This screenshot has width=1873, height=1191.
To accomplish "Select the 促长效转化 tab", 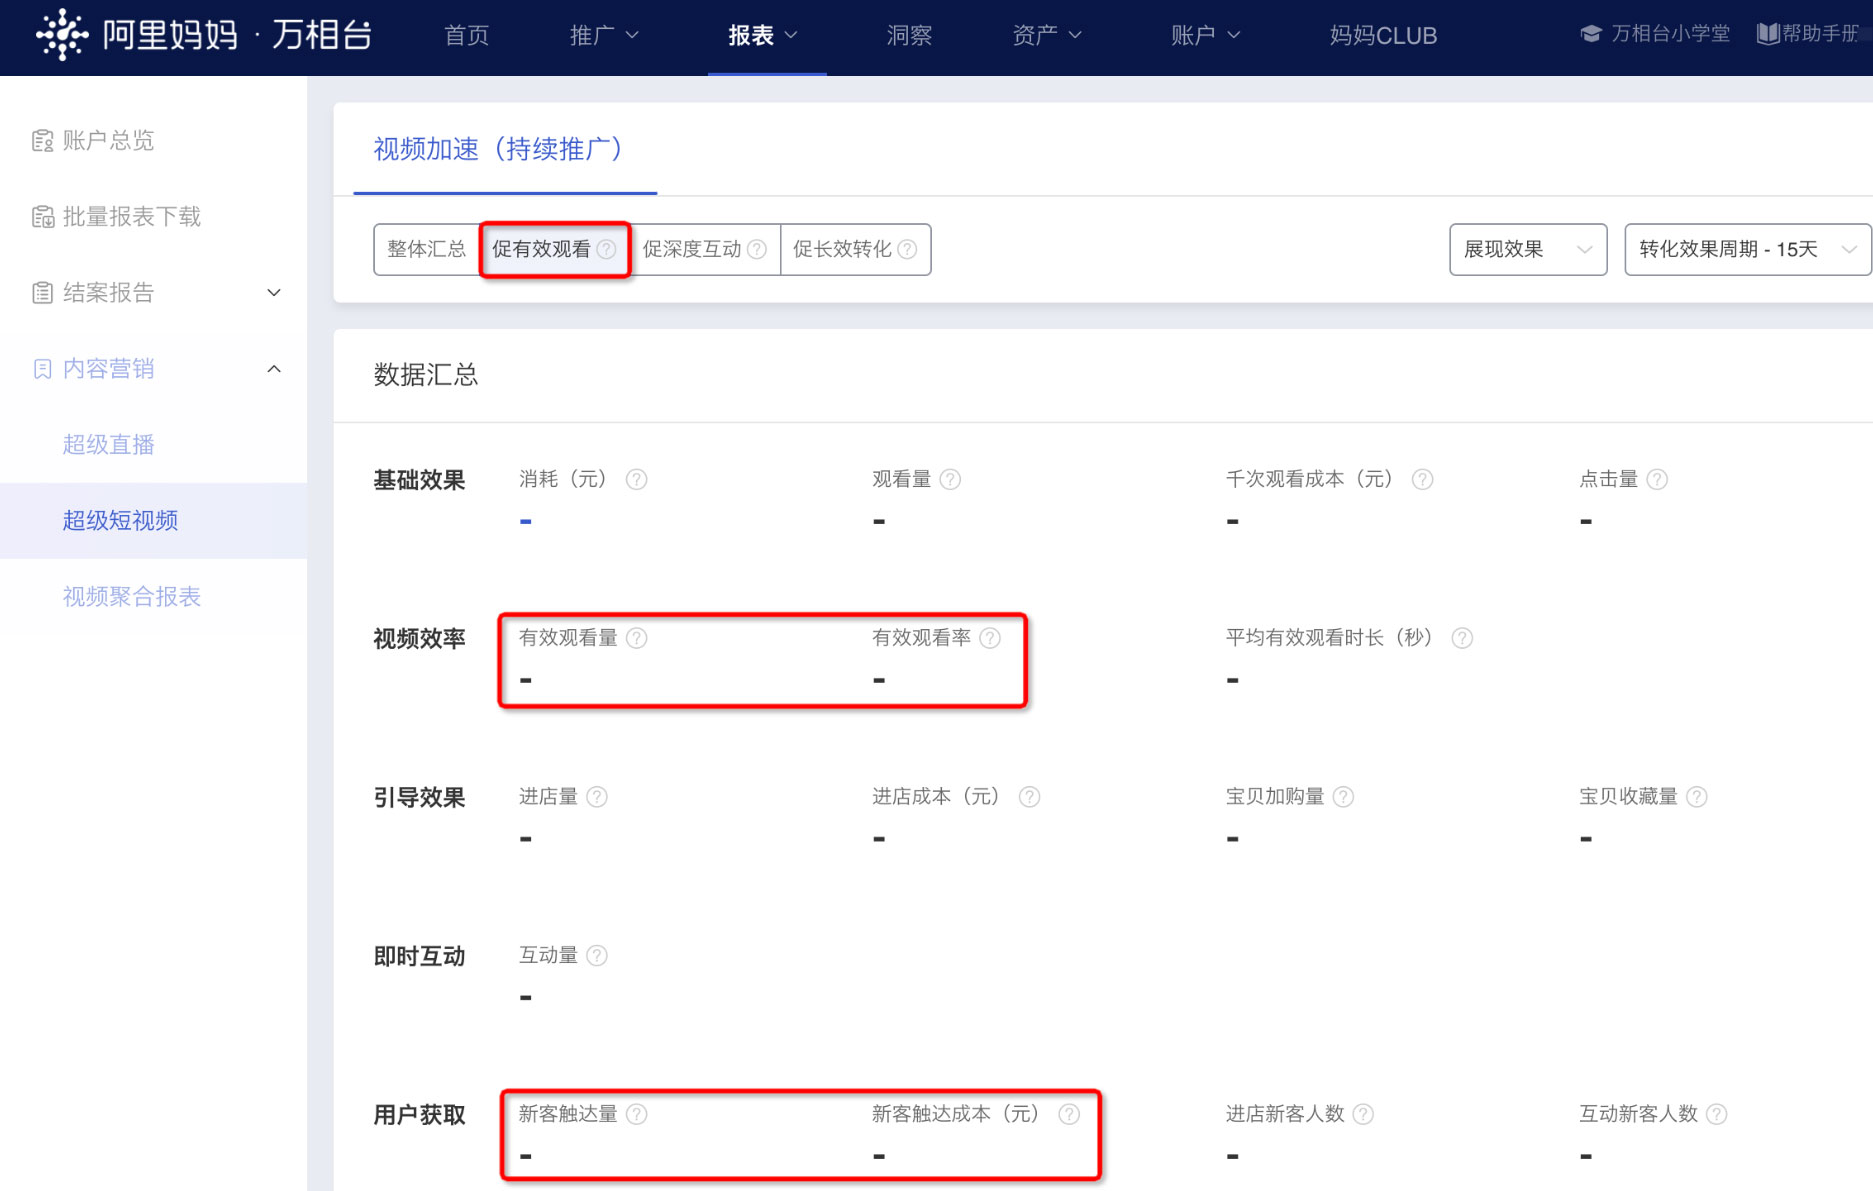I will pyautogui.click(x=855, y=249).
